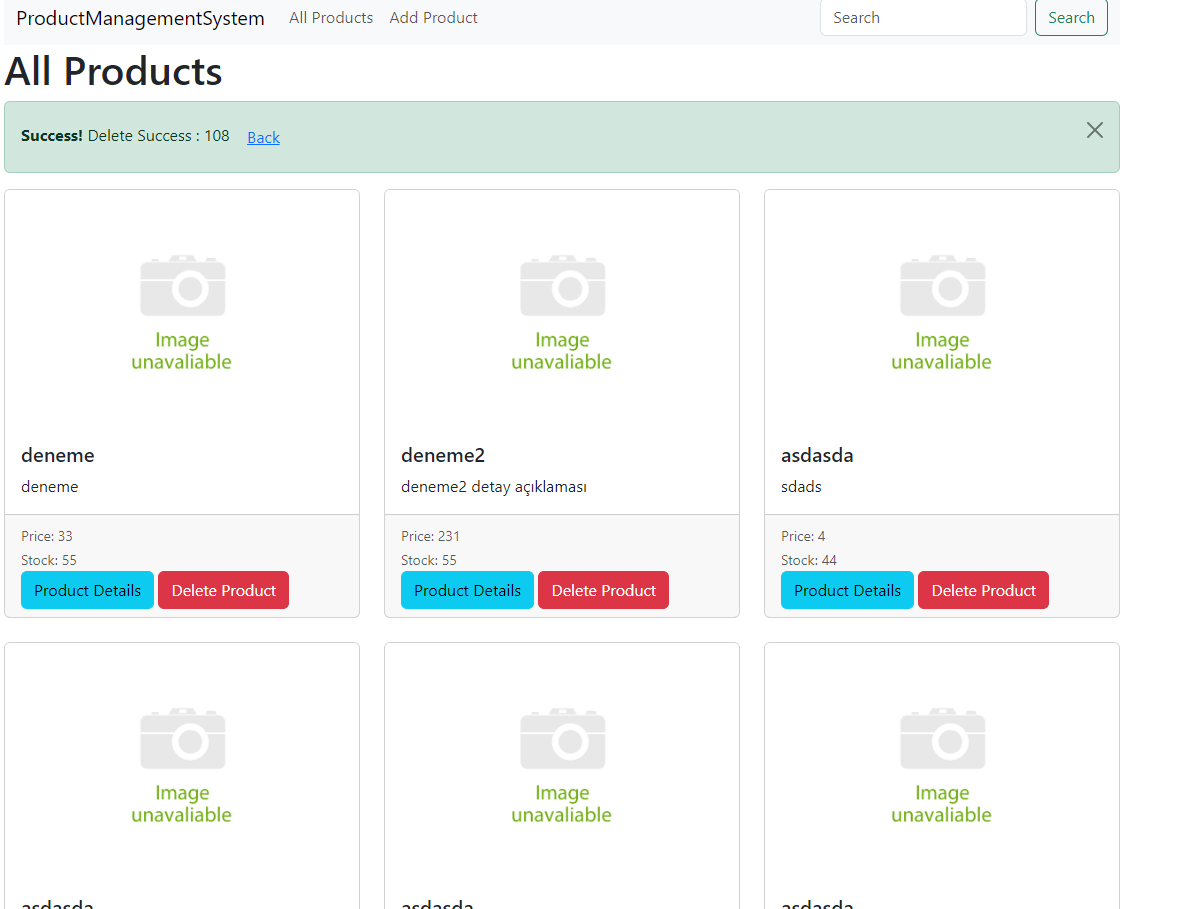Click the 'Price: 33' text
Screen dimensions: 1201x909
point(47,536)
